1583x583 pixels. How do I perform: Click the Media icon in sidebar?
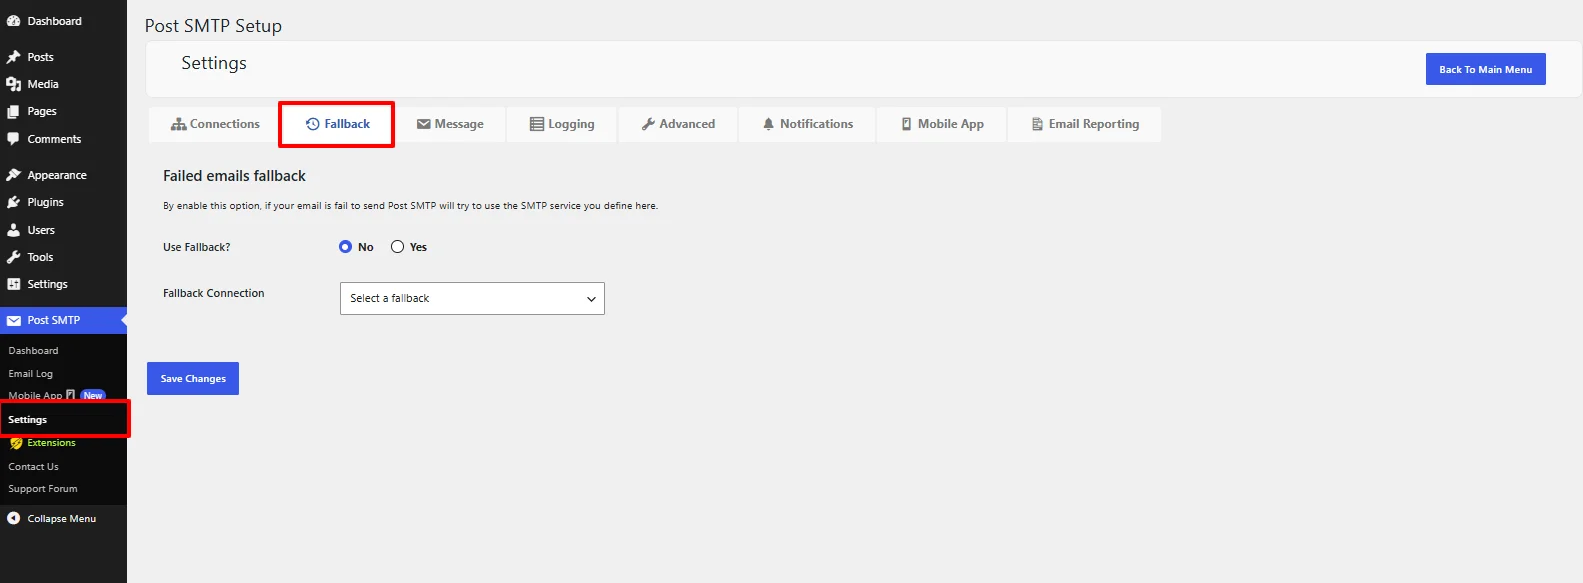(x=14, y=84)
